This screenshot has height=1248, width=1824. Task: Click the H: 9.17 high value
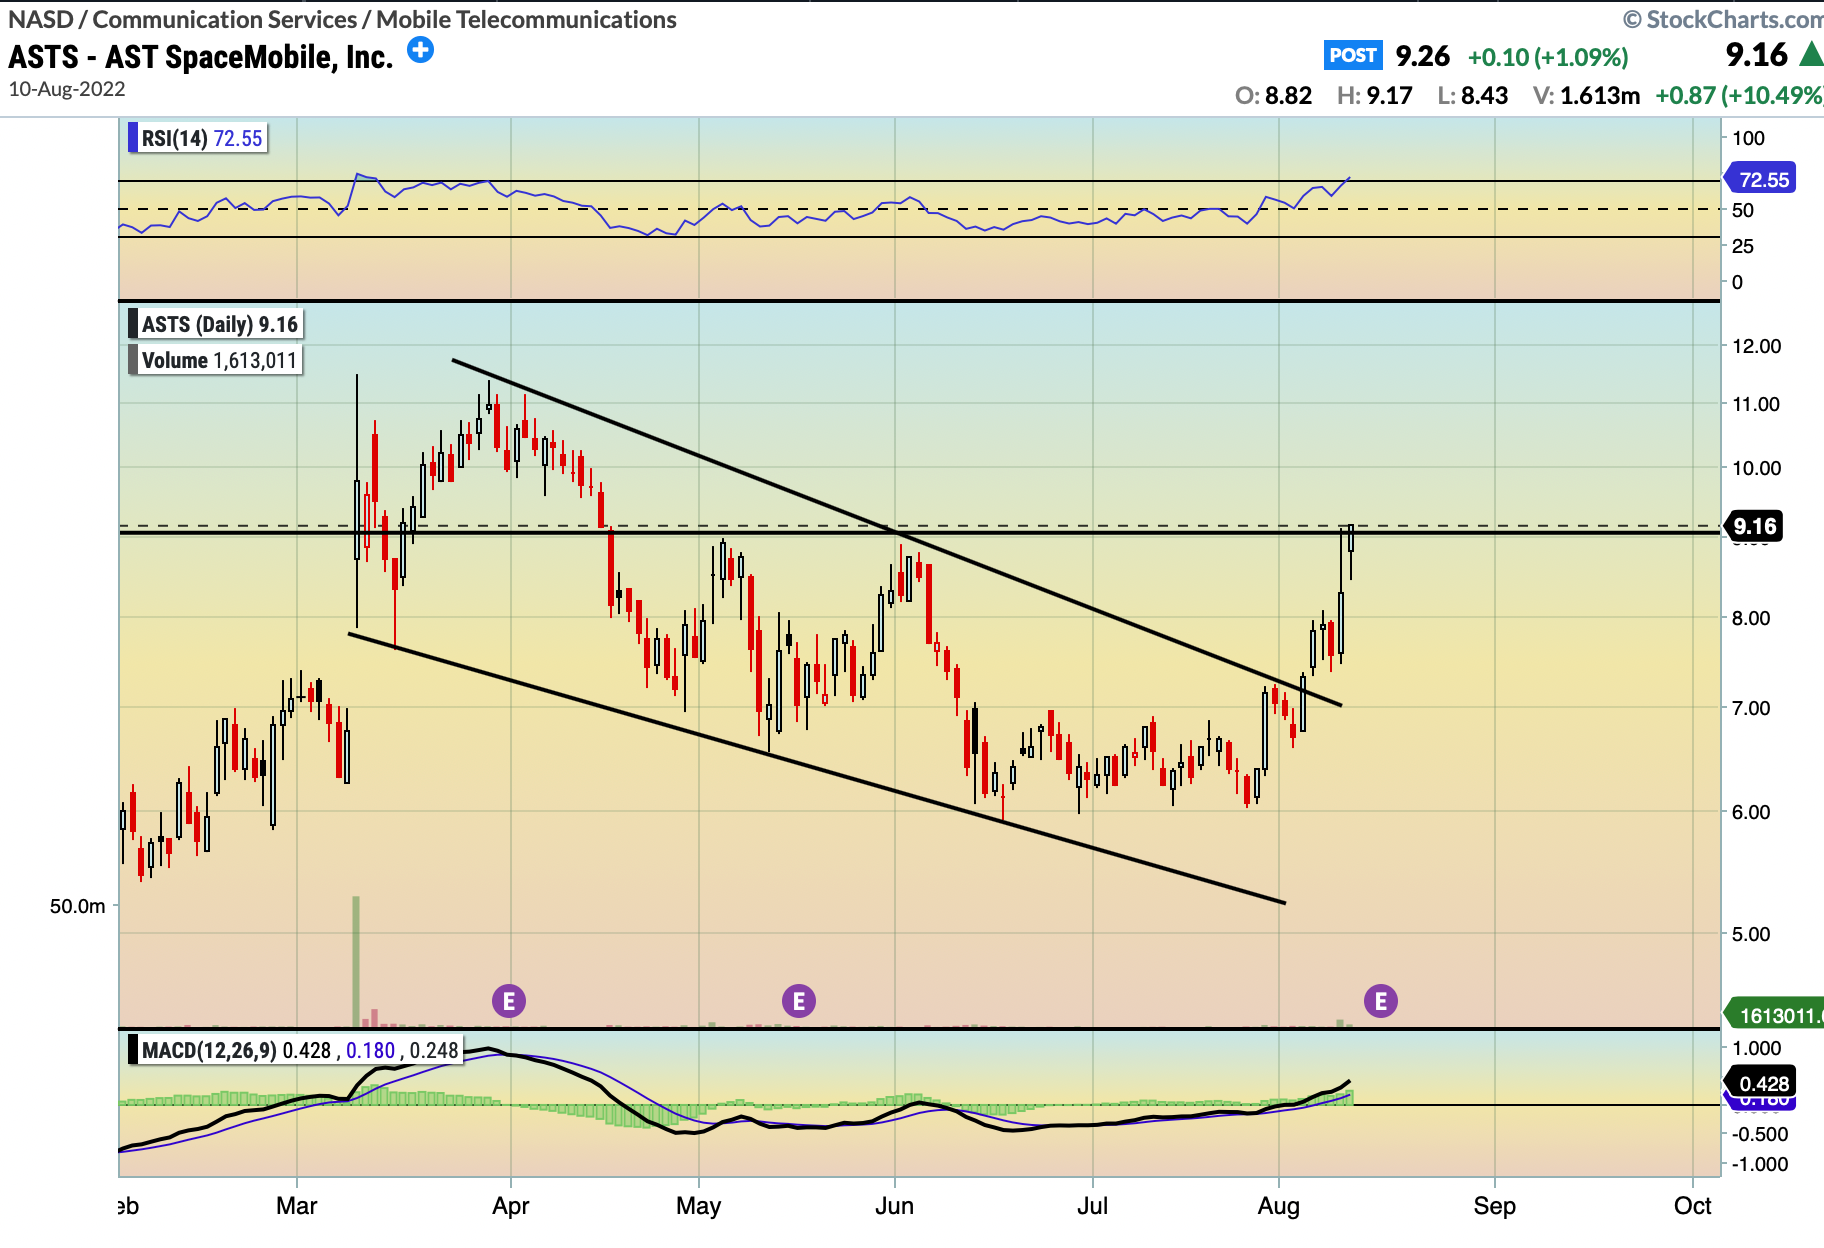1375,95
